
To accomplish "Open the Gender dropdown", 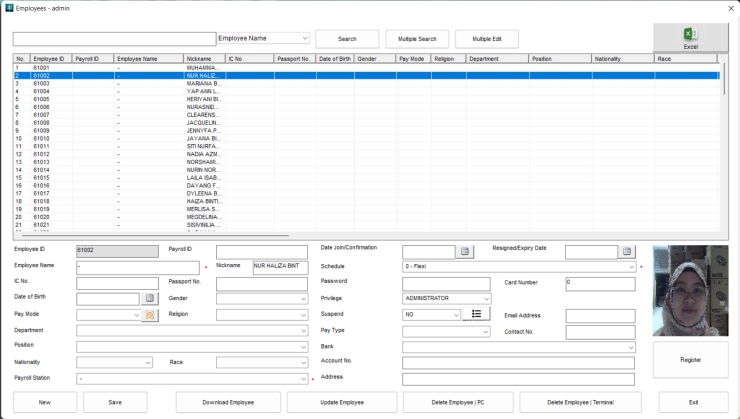I will [302, 298].
